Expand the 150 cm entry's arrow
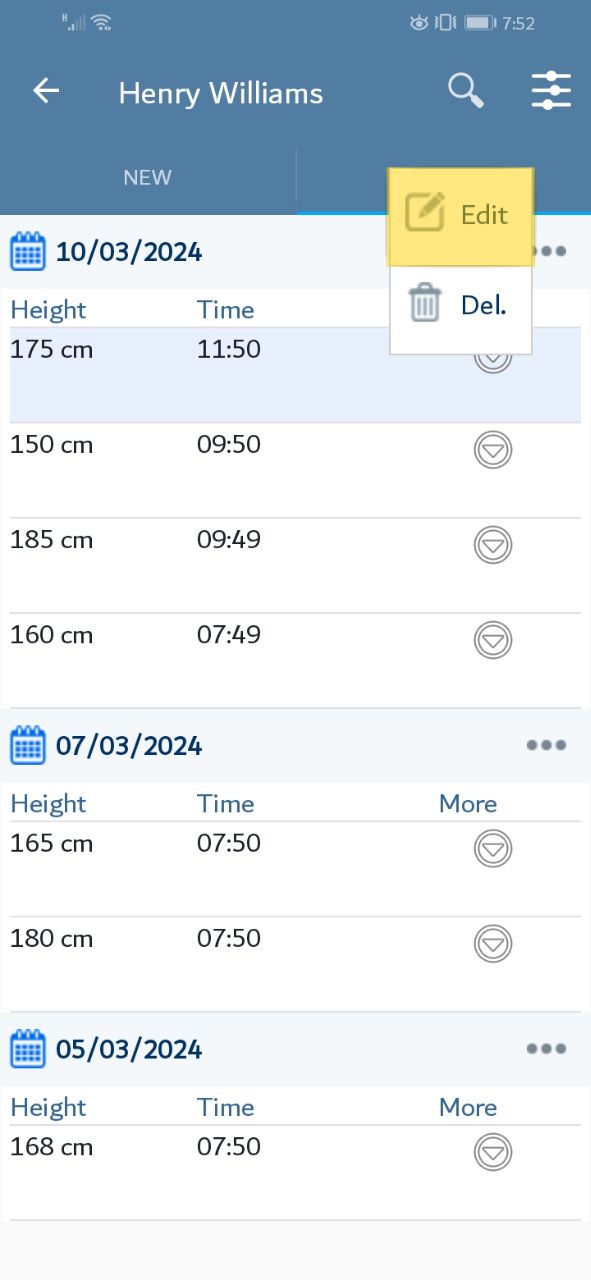Screen dimensions: 591x1280 (492, 450)
